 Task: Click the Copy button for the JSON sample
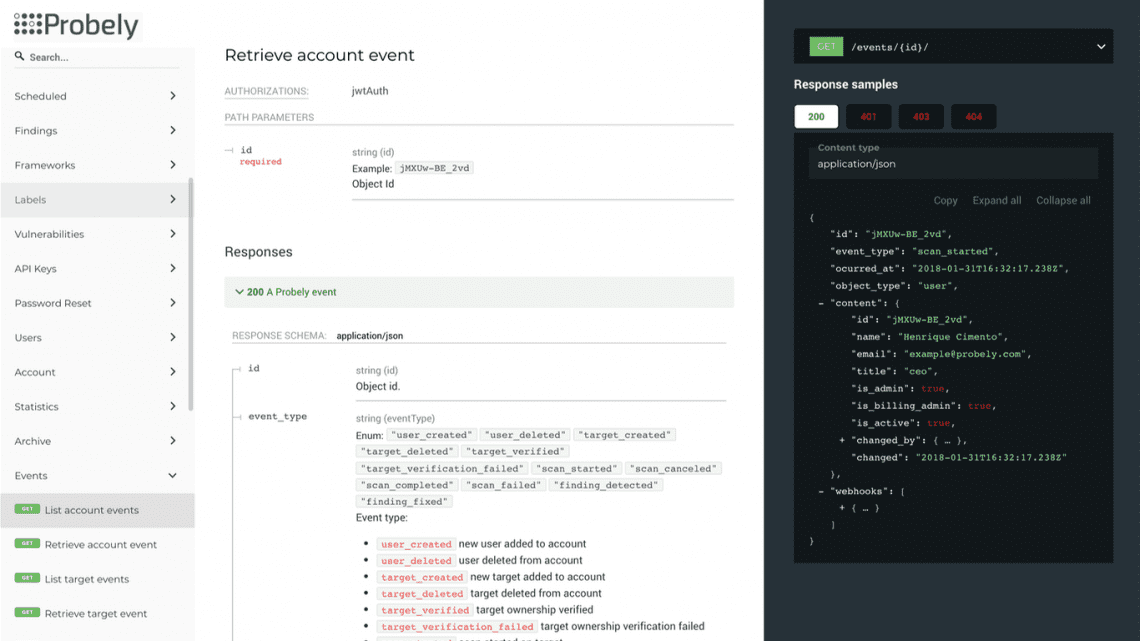coord(945,200)
